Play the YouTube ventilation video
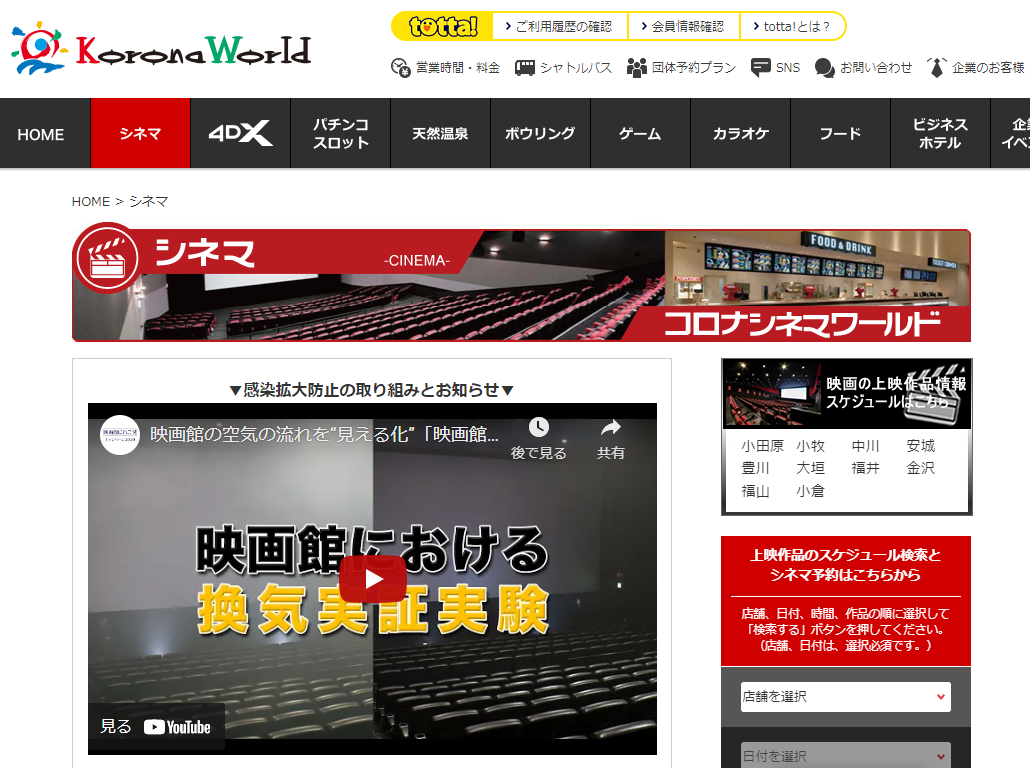1030x768 pixels. coord(372,579)
